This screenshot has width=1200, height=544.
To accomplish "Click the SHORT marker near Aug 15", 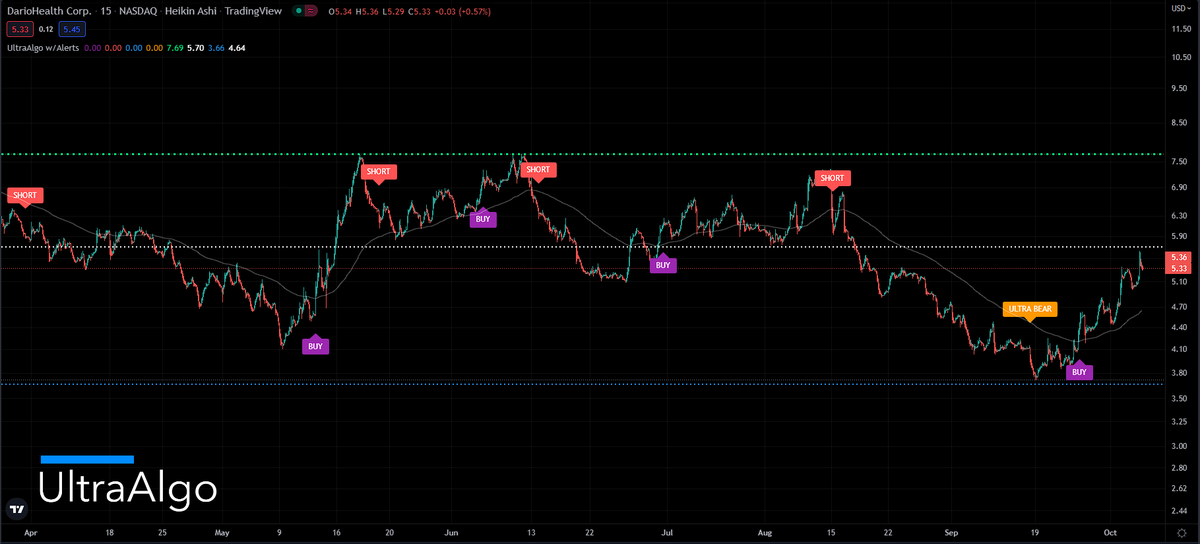I will (831, 179).
